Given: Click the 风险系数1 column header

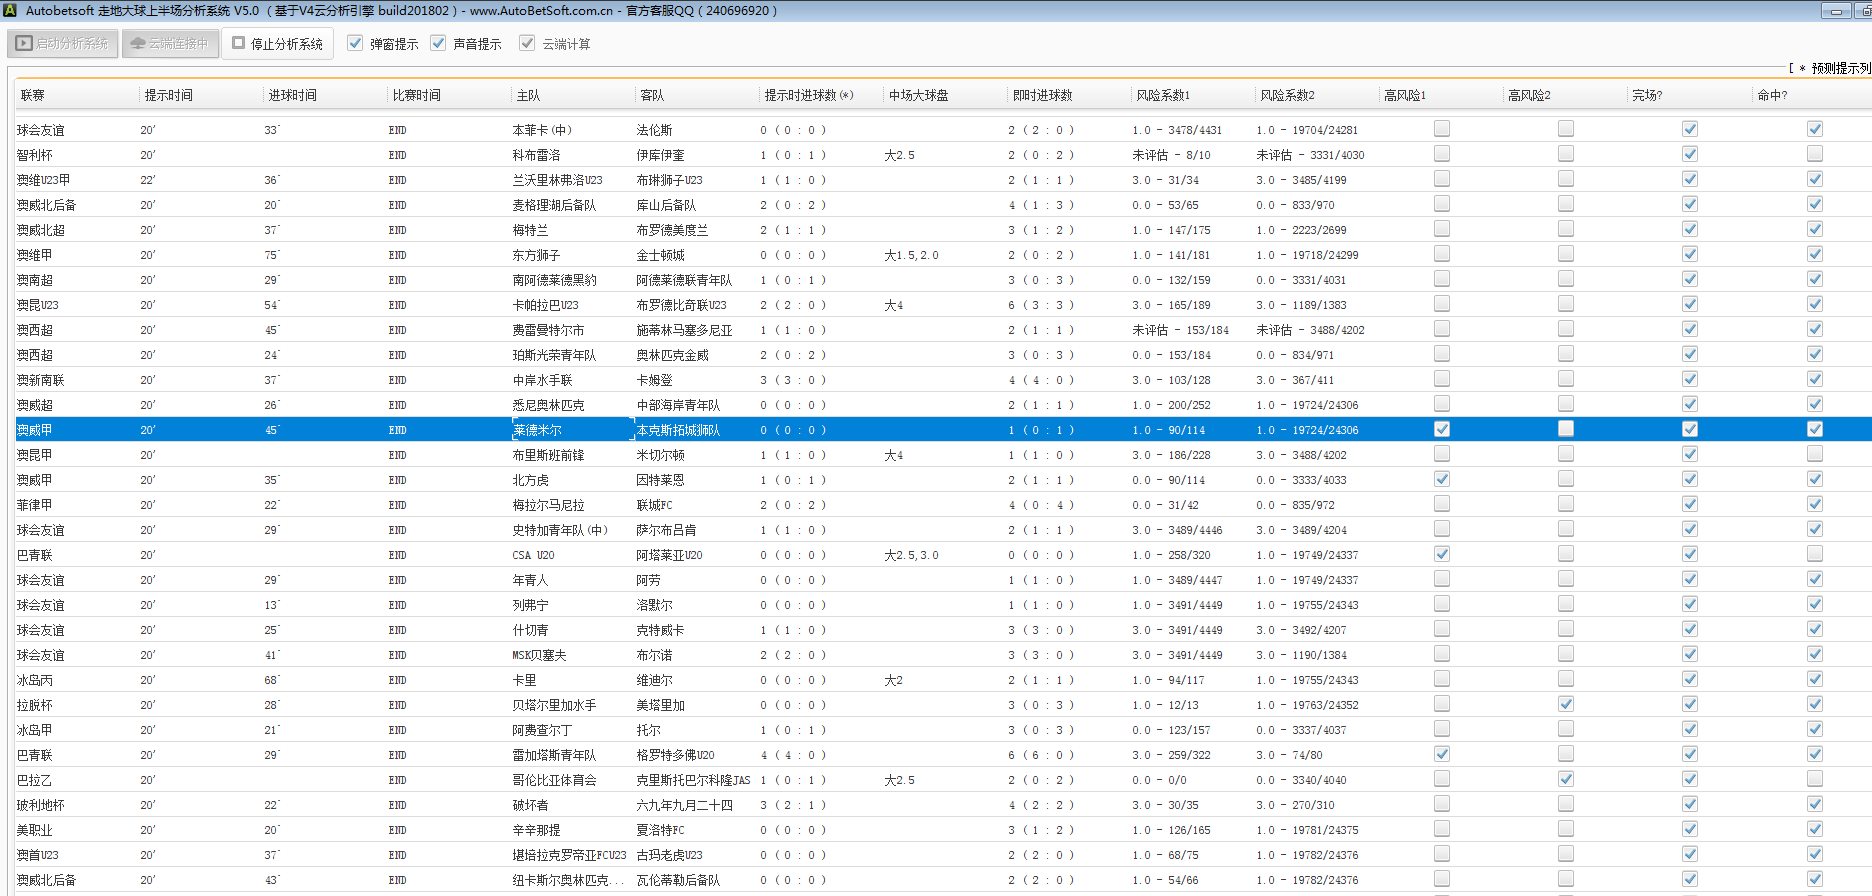Looking at the screenshot, I should pyautogui.click(x=1162, y=95).
